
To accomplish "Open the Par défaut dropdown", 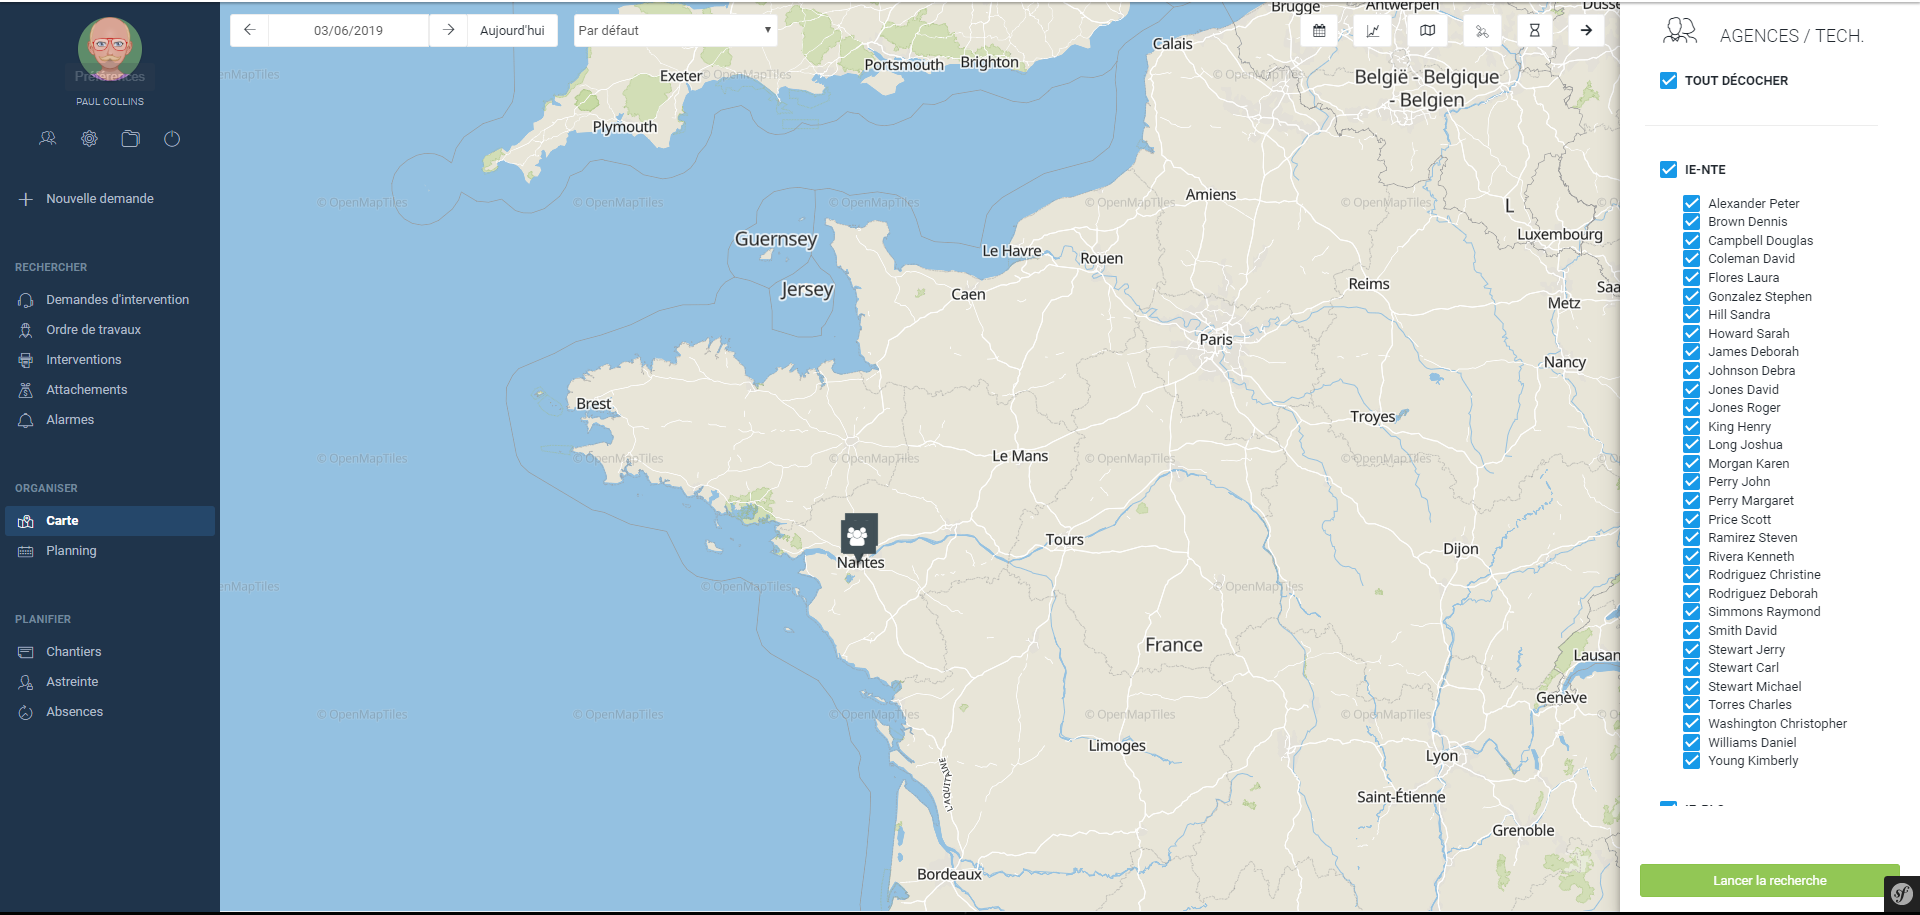I will coord(675,31).
